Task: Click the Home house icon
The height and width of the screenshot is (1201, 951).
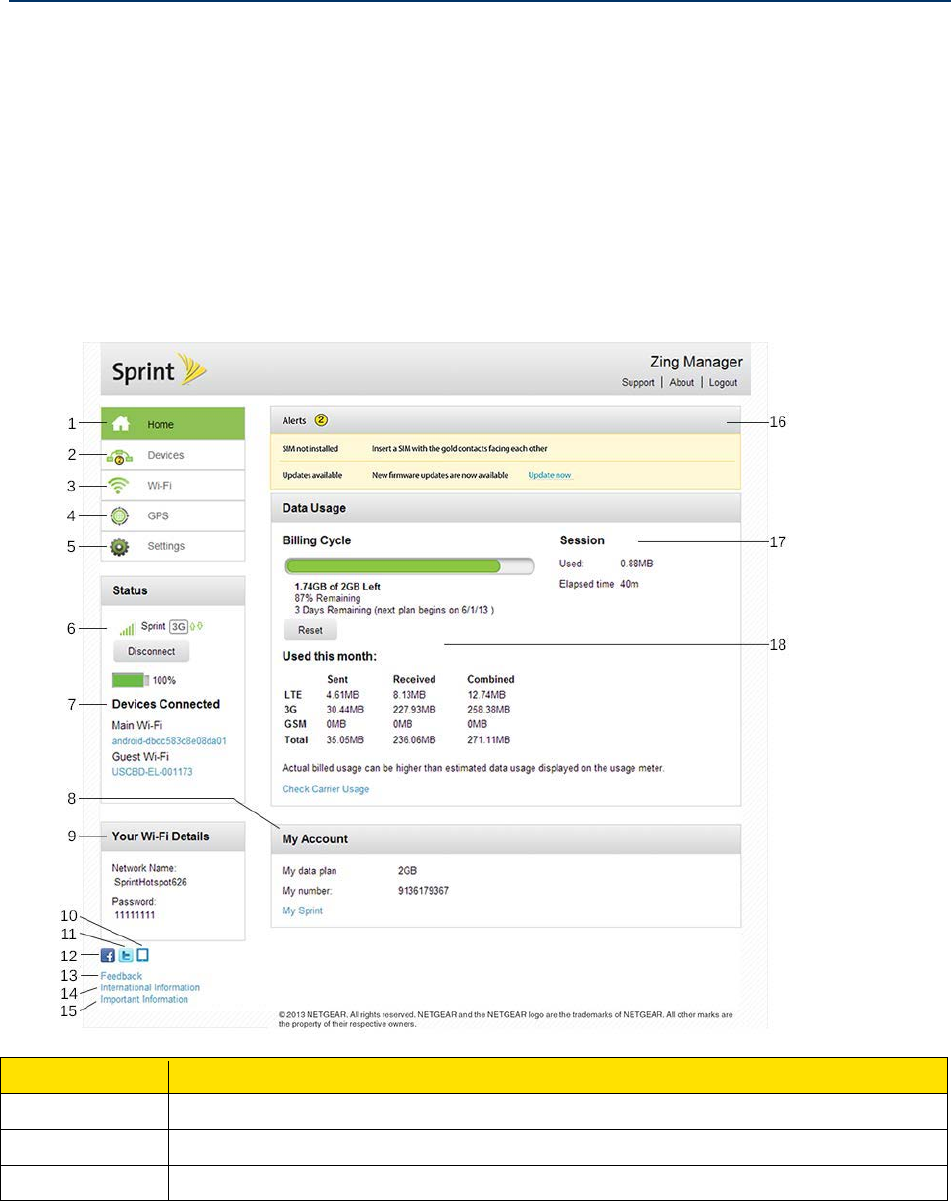Action: 121,424
